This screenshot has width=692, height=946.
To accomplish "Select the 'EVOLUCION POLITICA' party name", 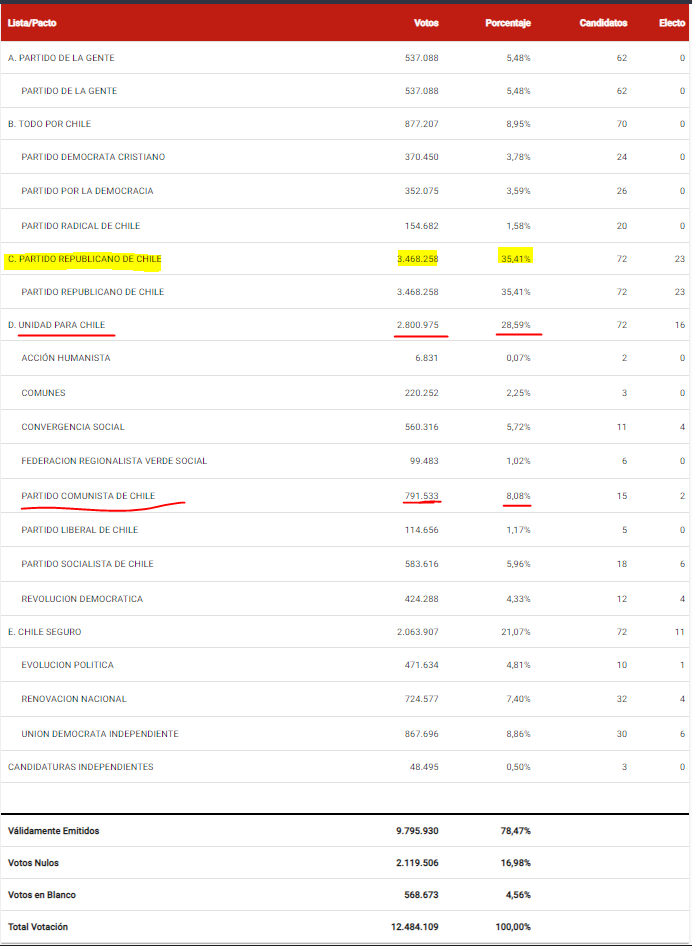I will click(68, 665).
